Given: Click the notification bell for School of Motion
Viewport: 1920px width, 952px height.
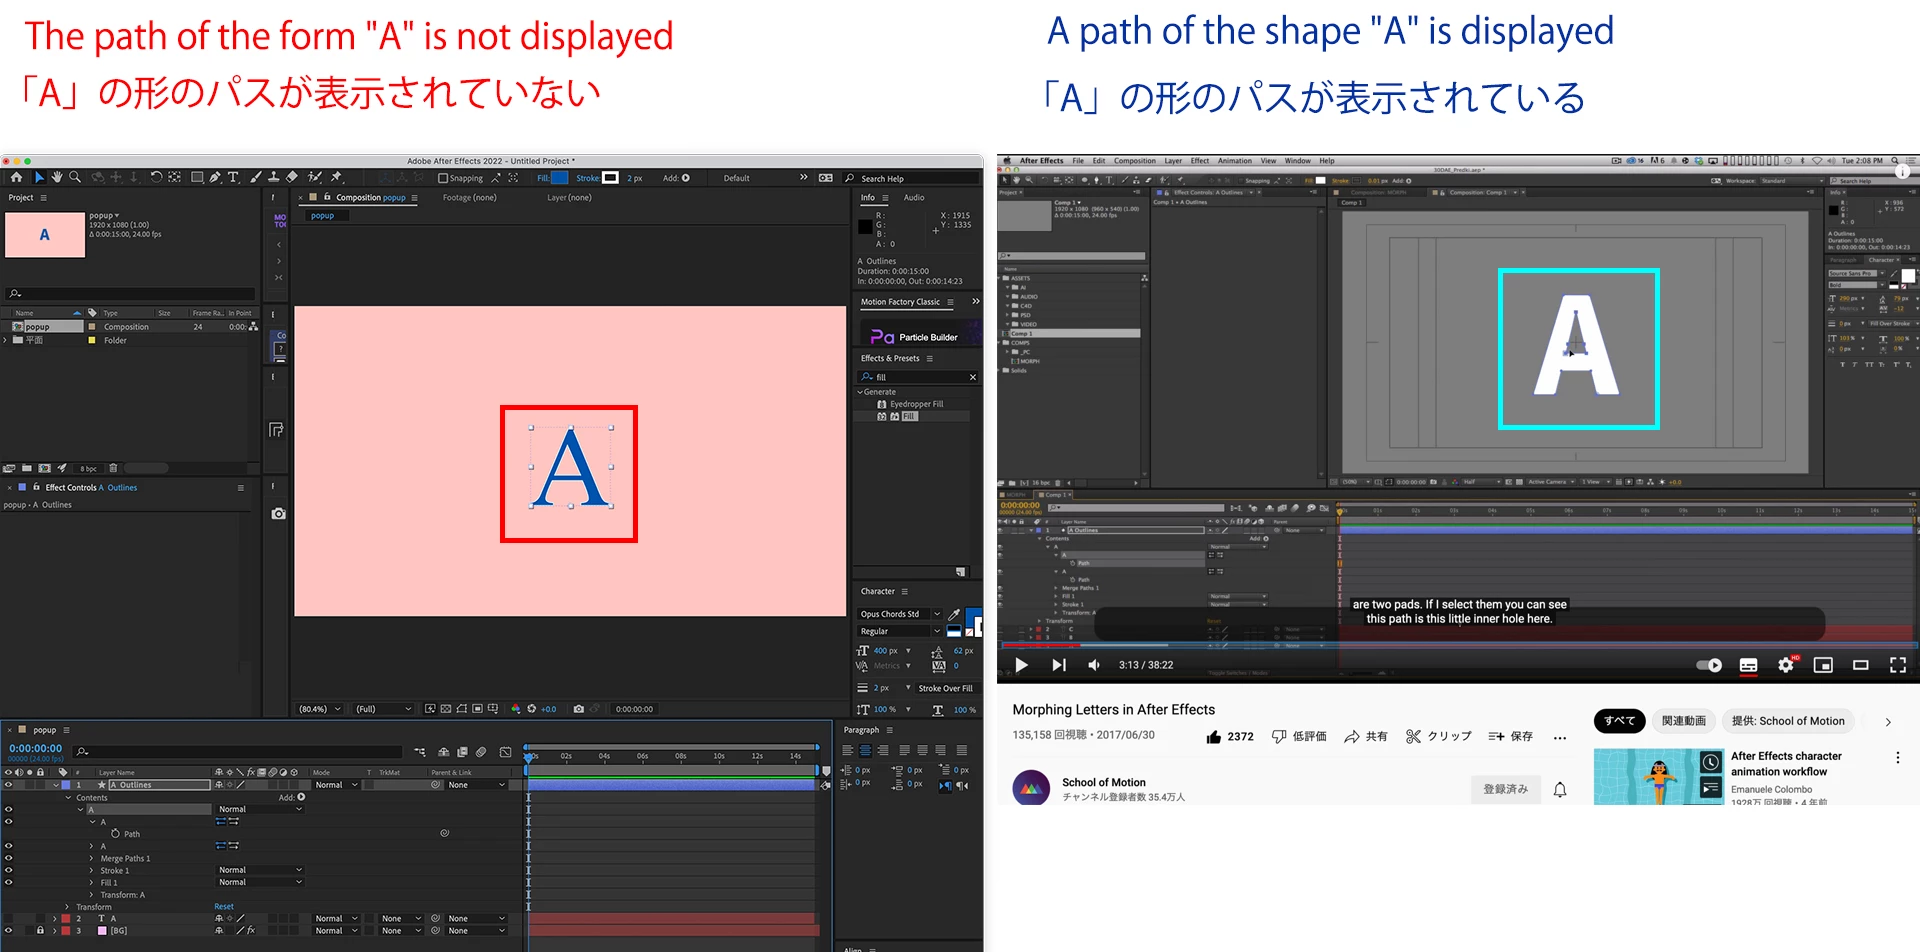Looking at the screenshot, I should (x=1560, y=790).
